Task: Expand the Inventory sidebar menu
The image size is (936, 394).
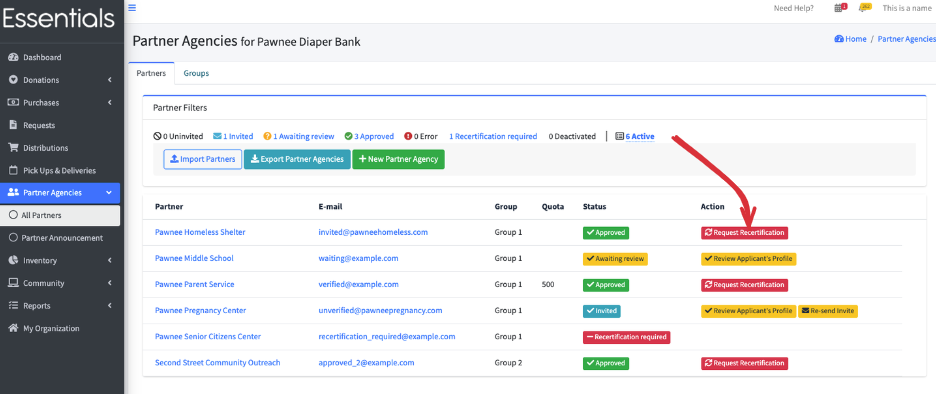Action: (x=60, y=260)
